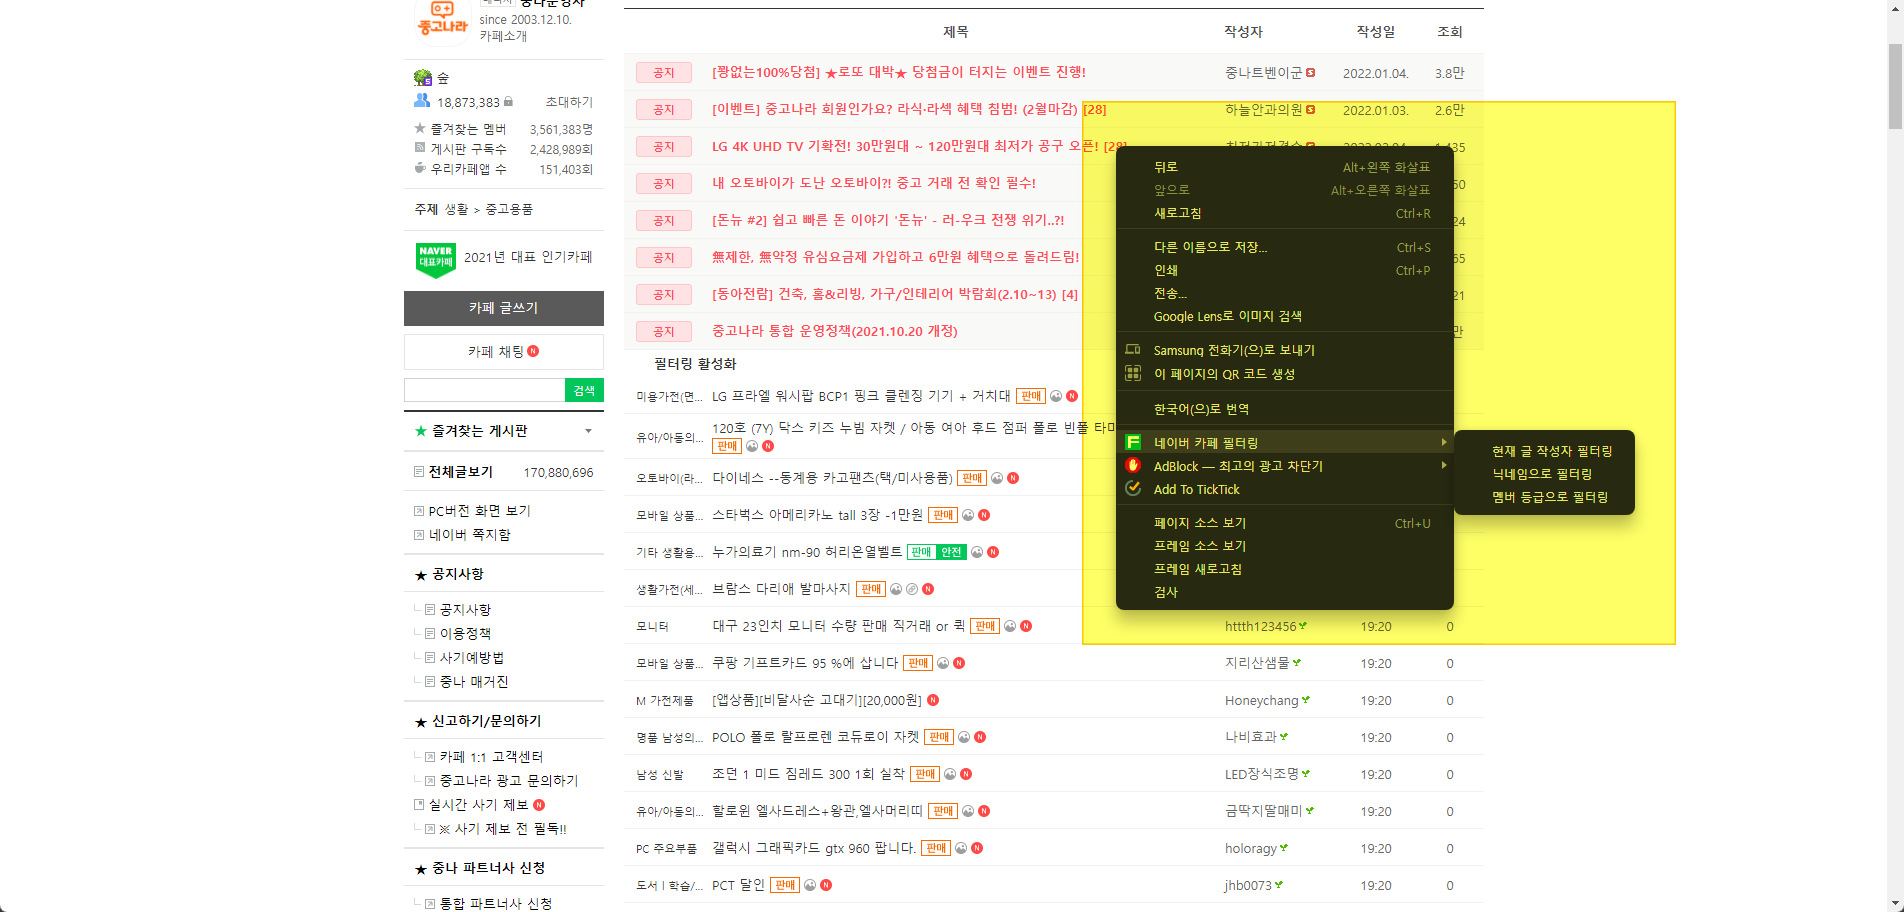Click the page vertical scrollbar thumb

[1895, 86]
